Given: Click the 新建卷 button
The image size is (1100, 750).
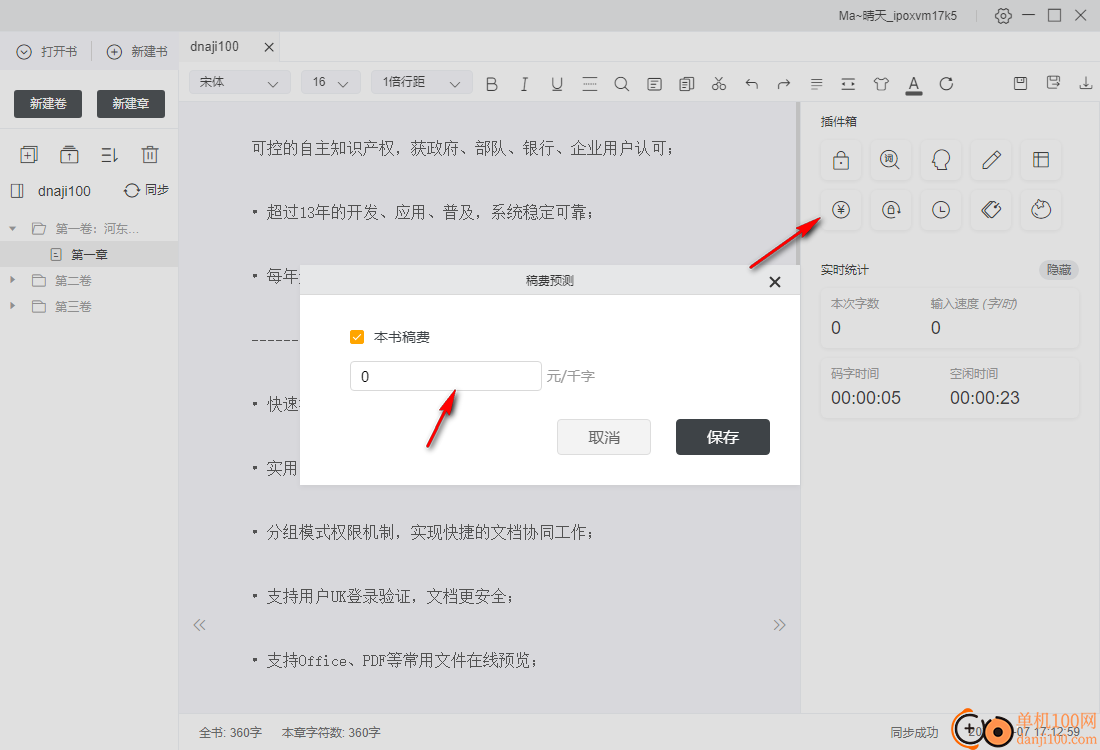Looking at the screenshot, I should point(48,104).
